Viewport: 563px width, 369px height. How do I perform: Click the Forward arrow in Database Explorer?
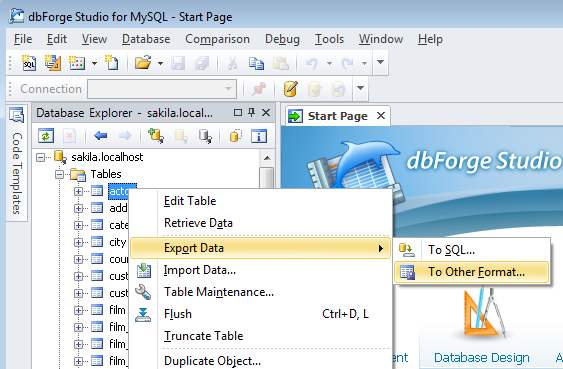coord(125,136)
